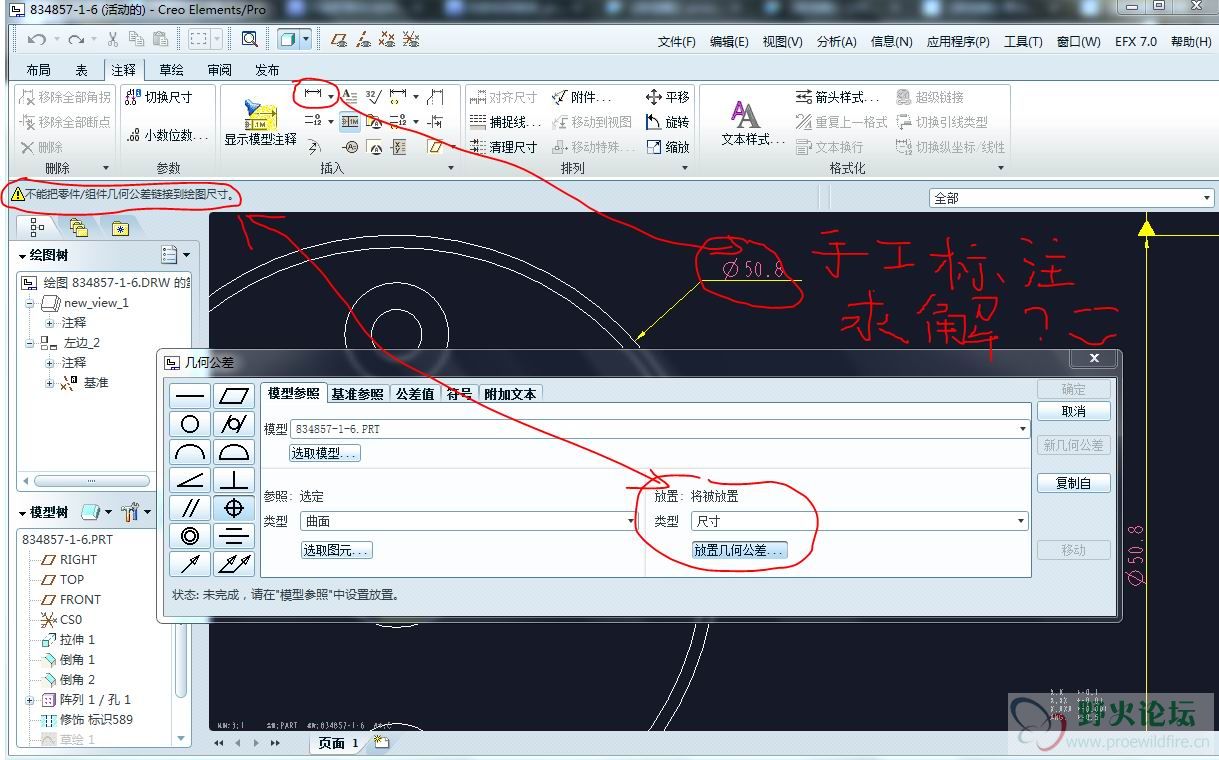Select the surface profile tolerance symbol
The width and height of the screenshot is (1219, 760).
pyautogui.click(x=234, y=452)
